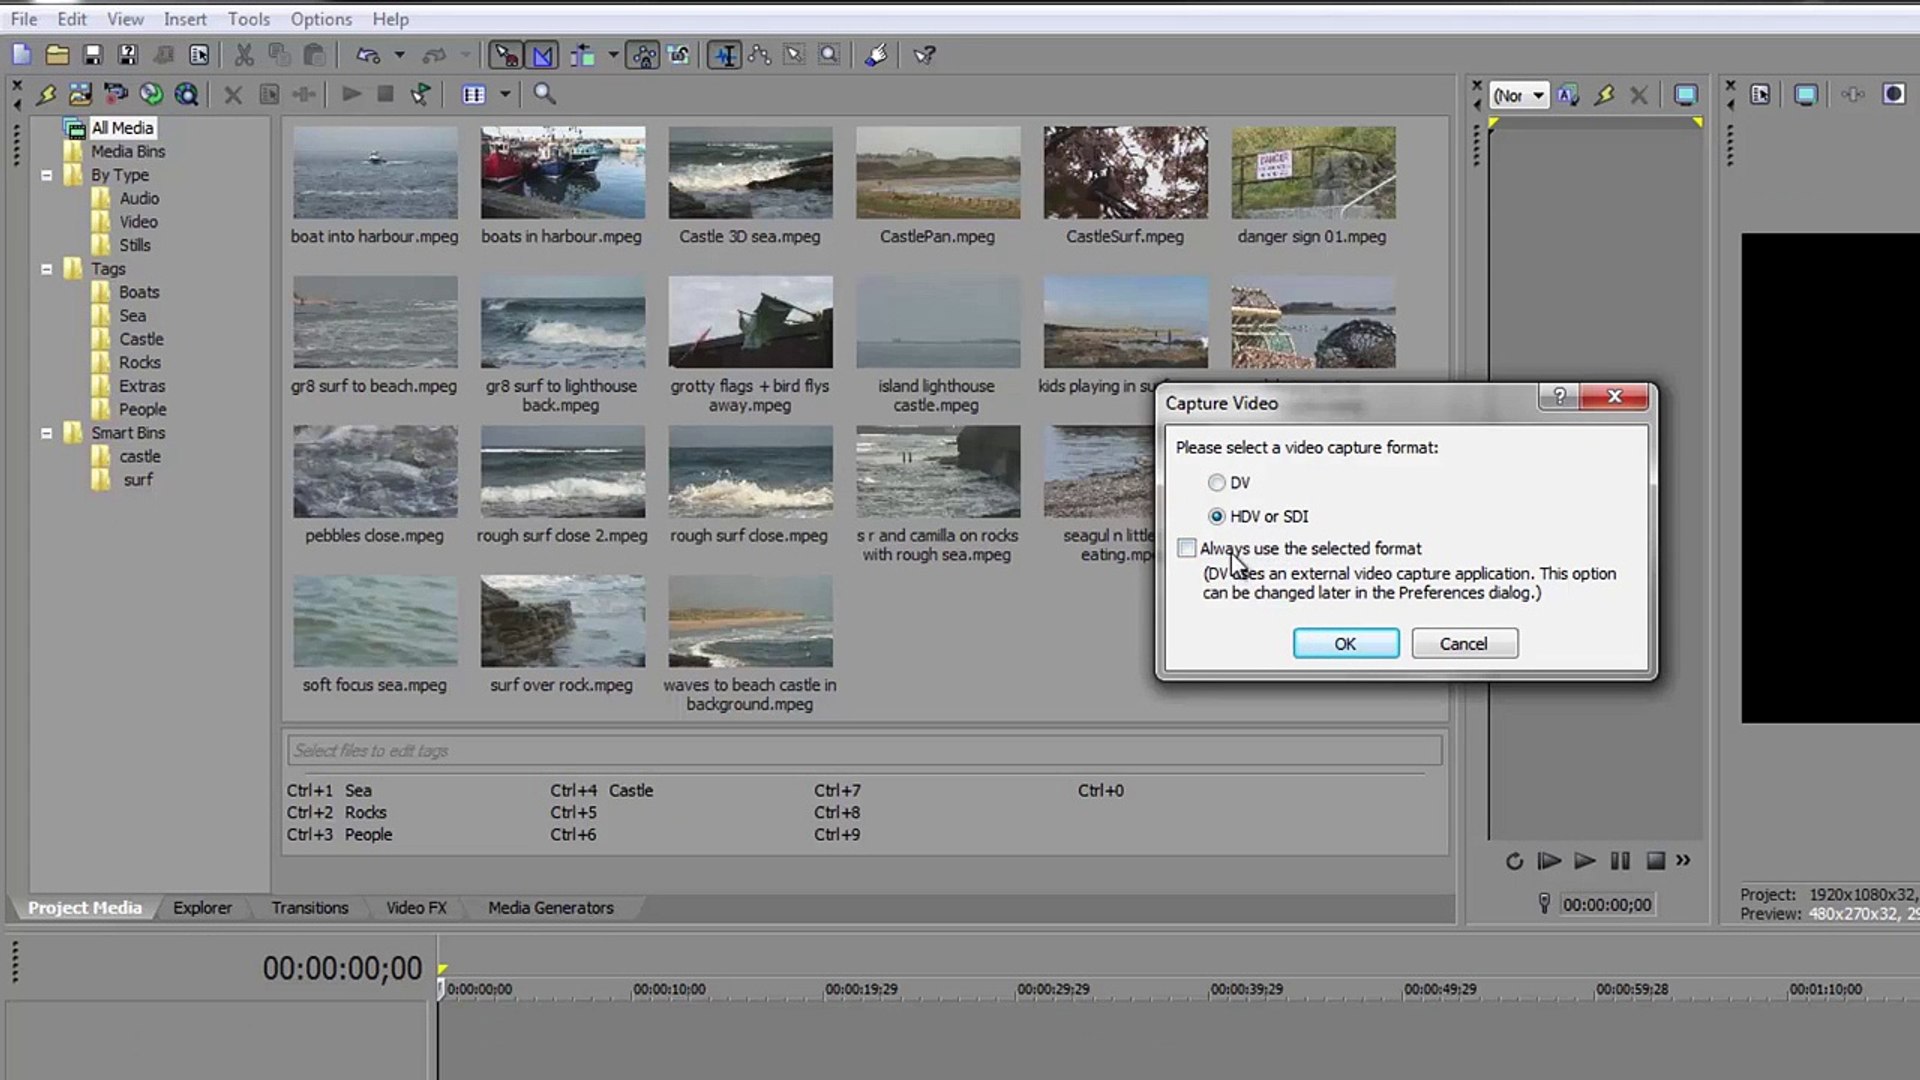Cancel the Capture Video dialog
1920x1080 pixels.
pos(1464,643)
